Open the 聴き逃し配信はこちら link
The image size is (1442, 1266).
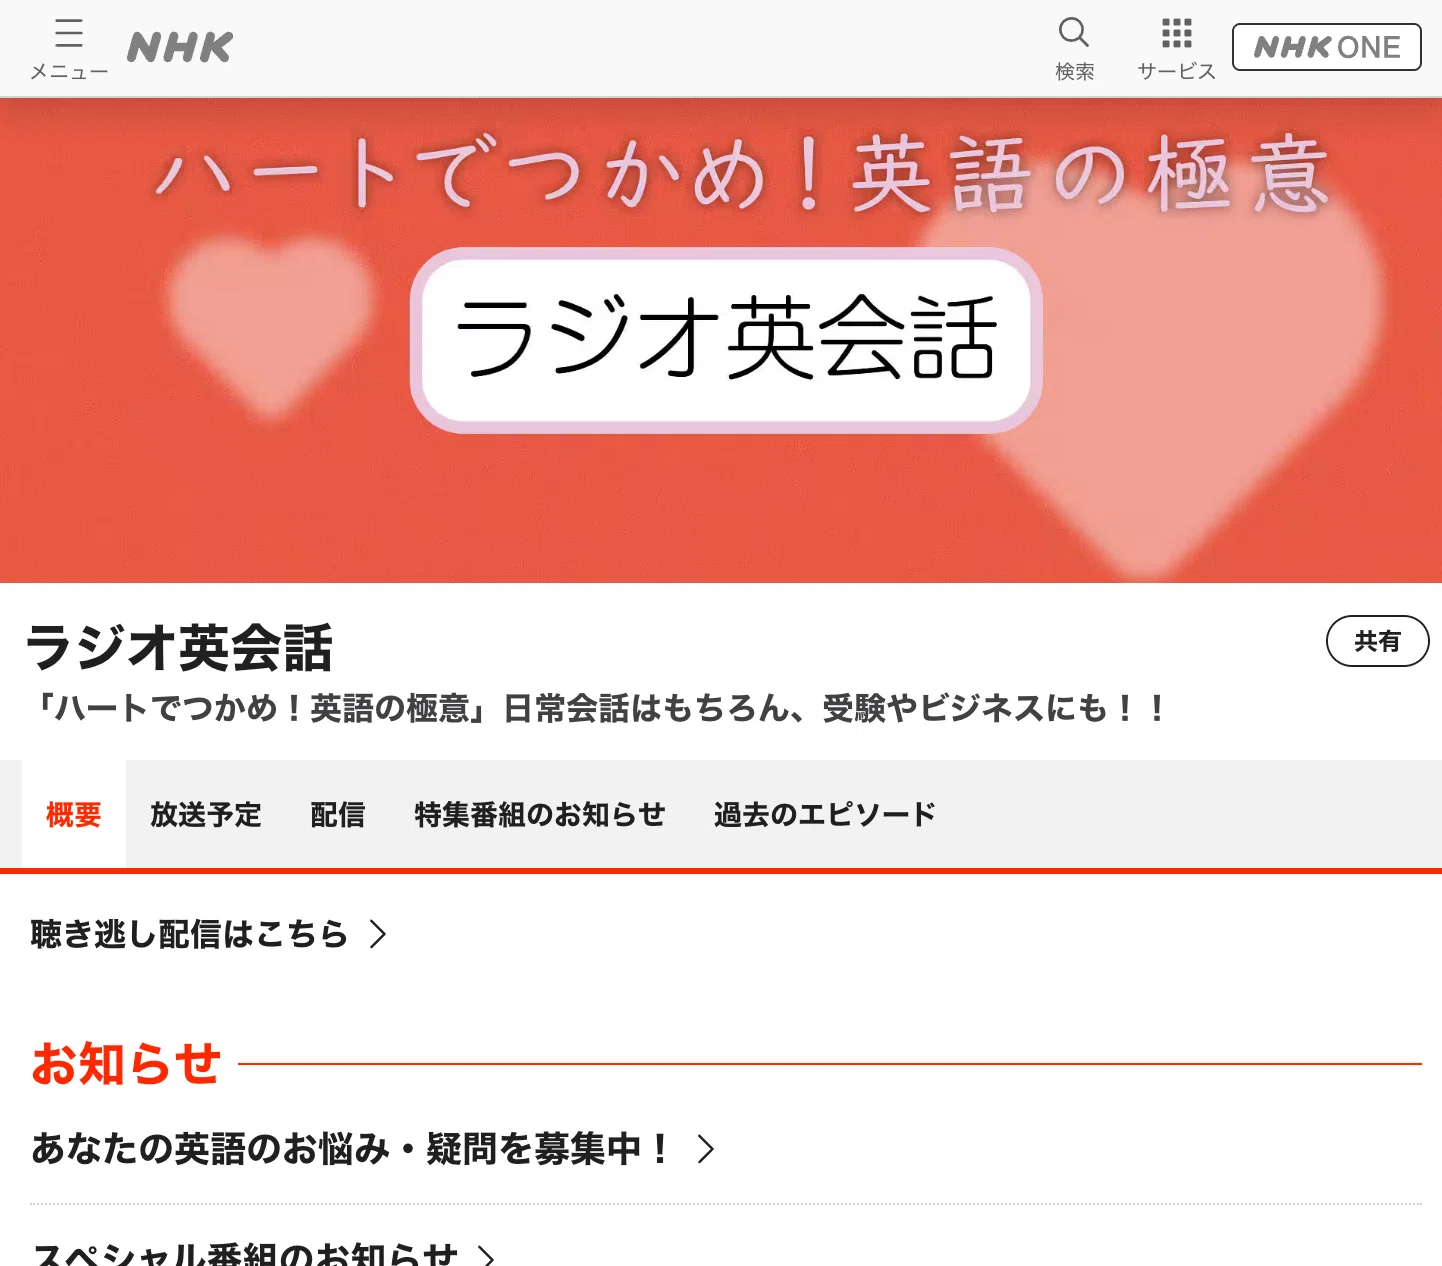coord(209,934)
